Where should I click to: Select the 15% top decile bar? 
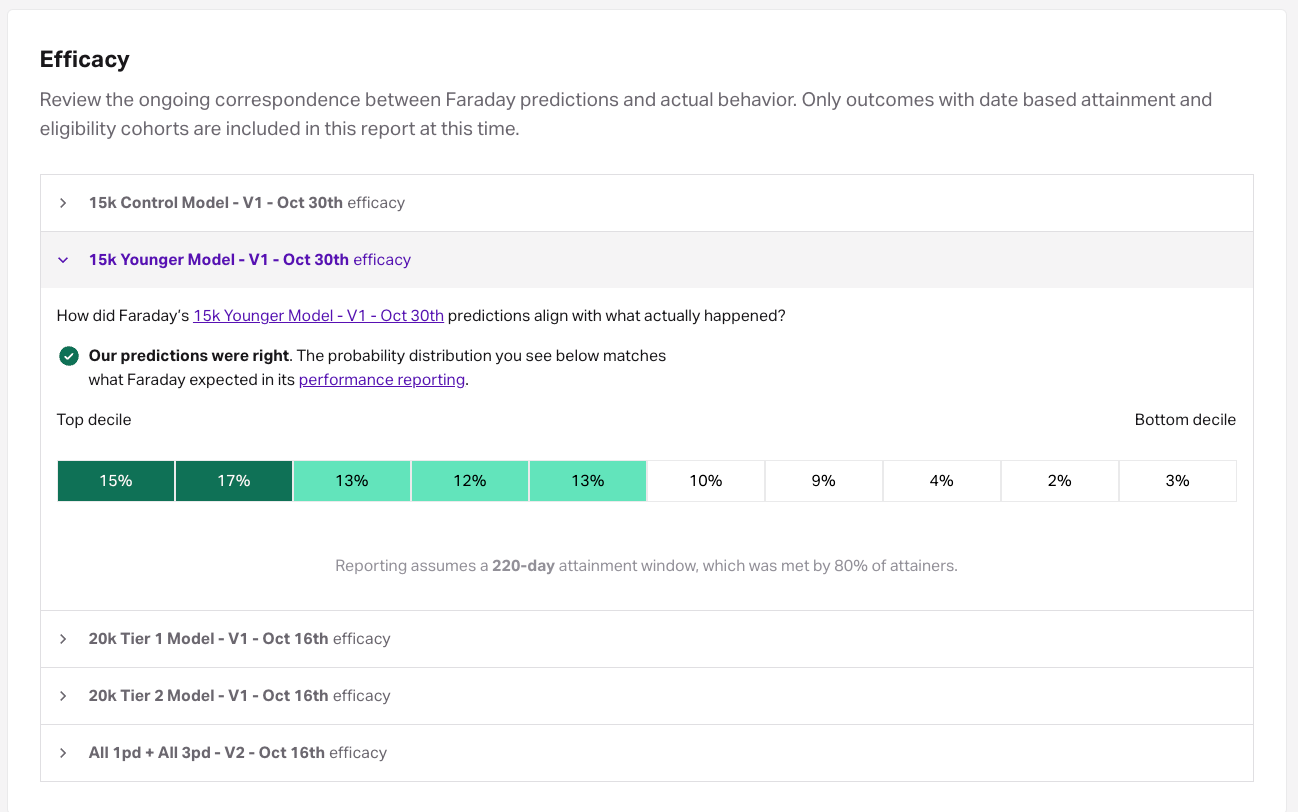116,481
